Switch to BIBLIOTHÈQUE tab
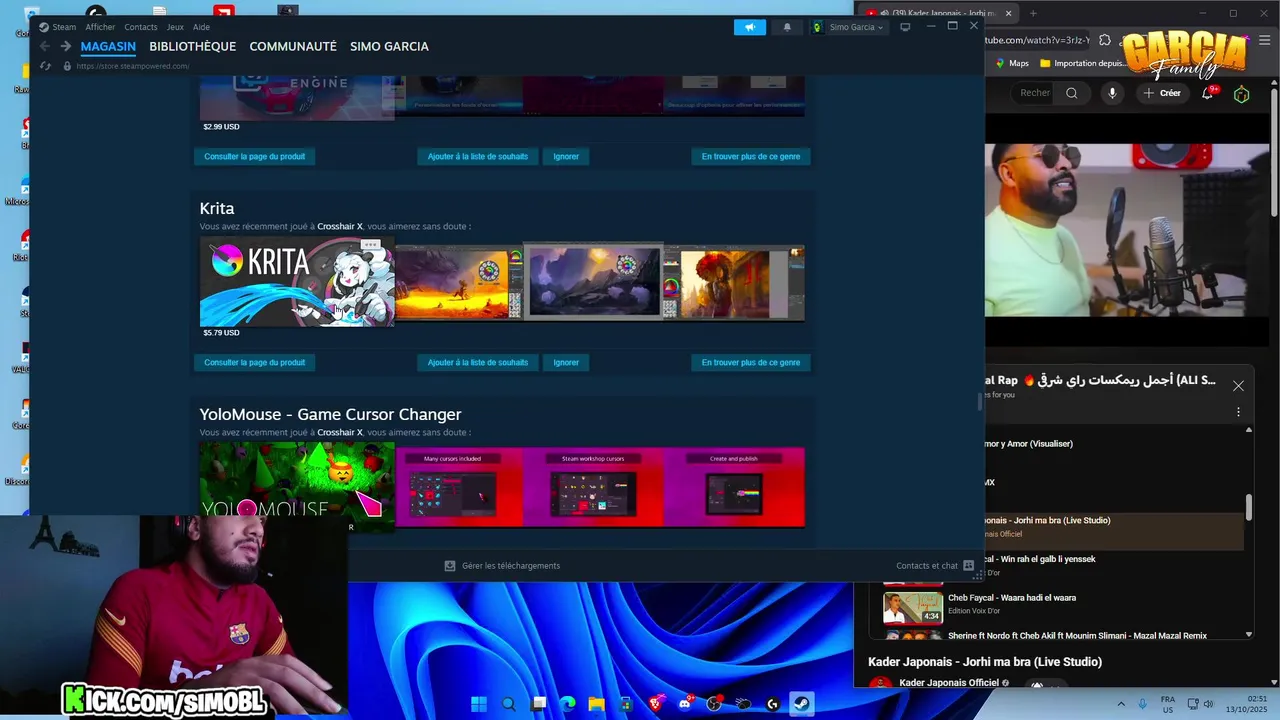Image resolution: width=1280 pixels, height=720 pixels. (x=193, y=47)
